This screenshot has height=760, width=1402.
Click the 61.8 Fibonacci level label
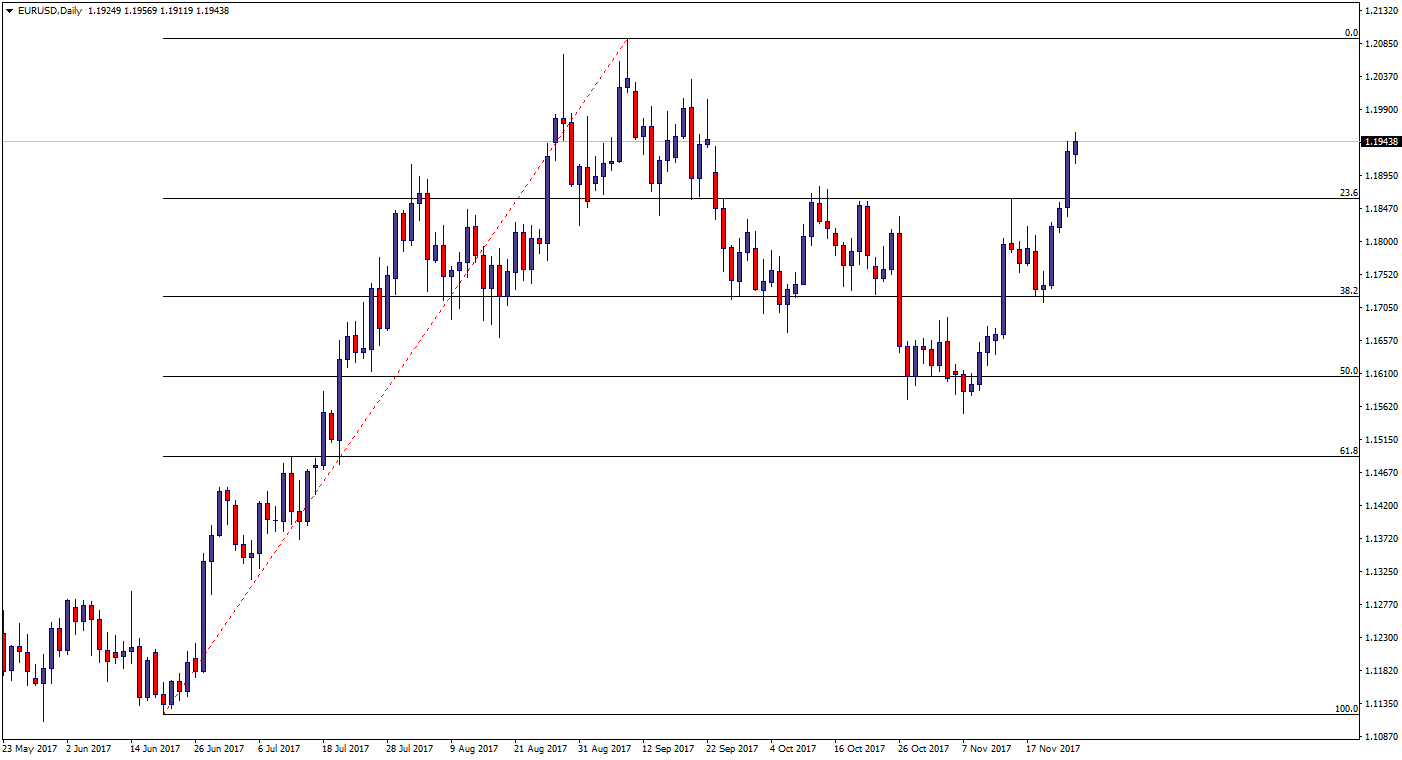pos(1348,451)
